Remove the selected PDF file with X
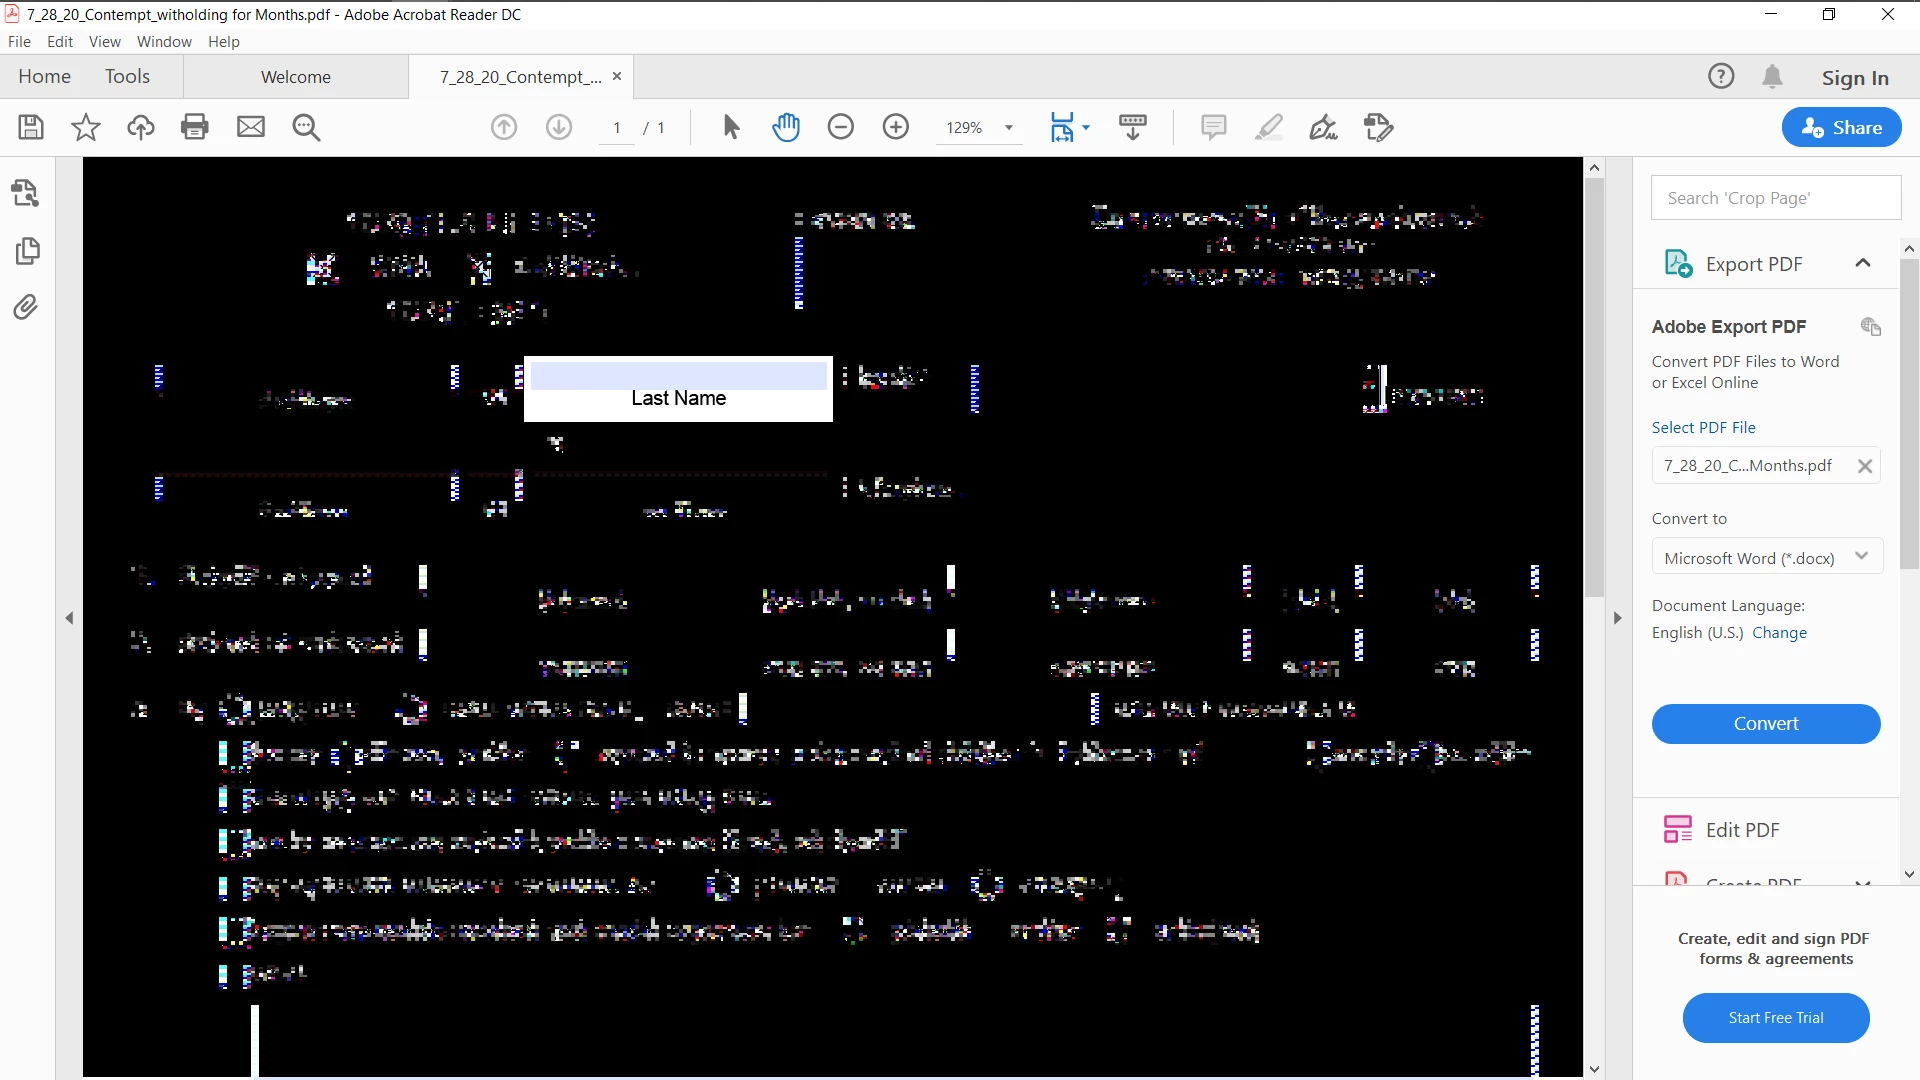 pos(1864,466)
